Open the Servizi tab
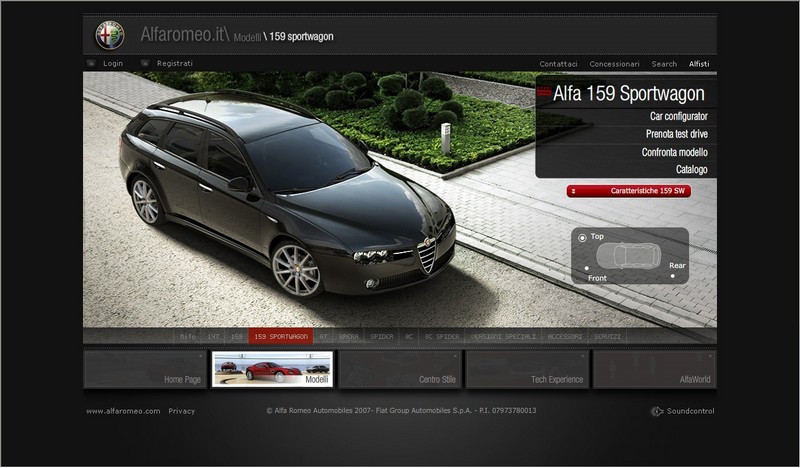Image resolution: width=800 pixels, height=468 pixels. (x=607, y=337)
